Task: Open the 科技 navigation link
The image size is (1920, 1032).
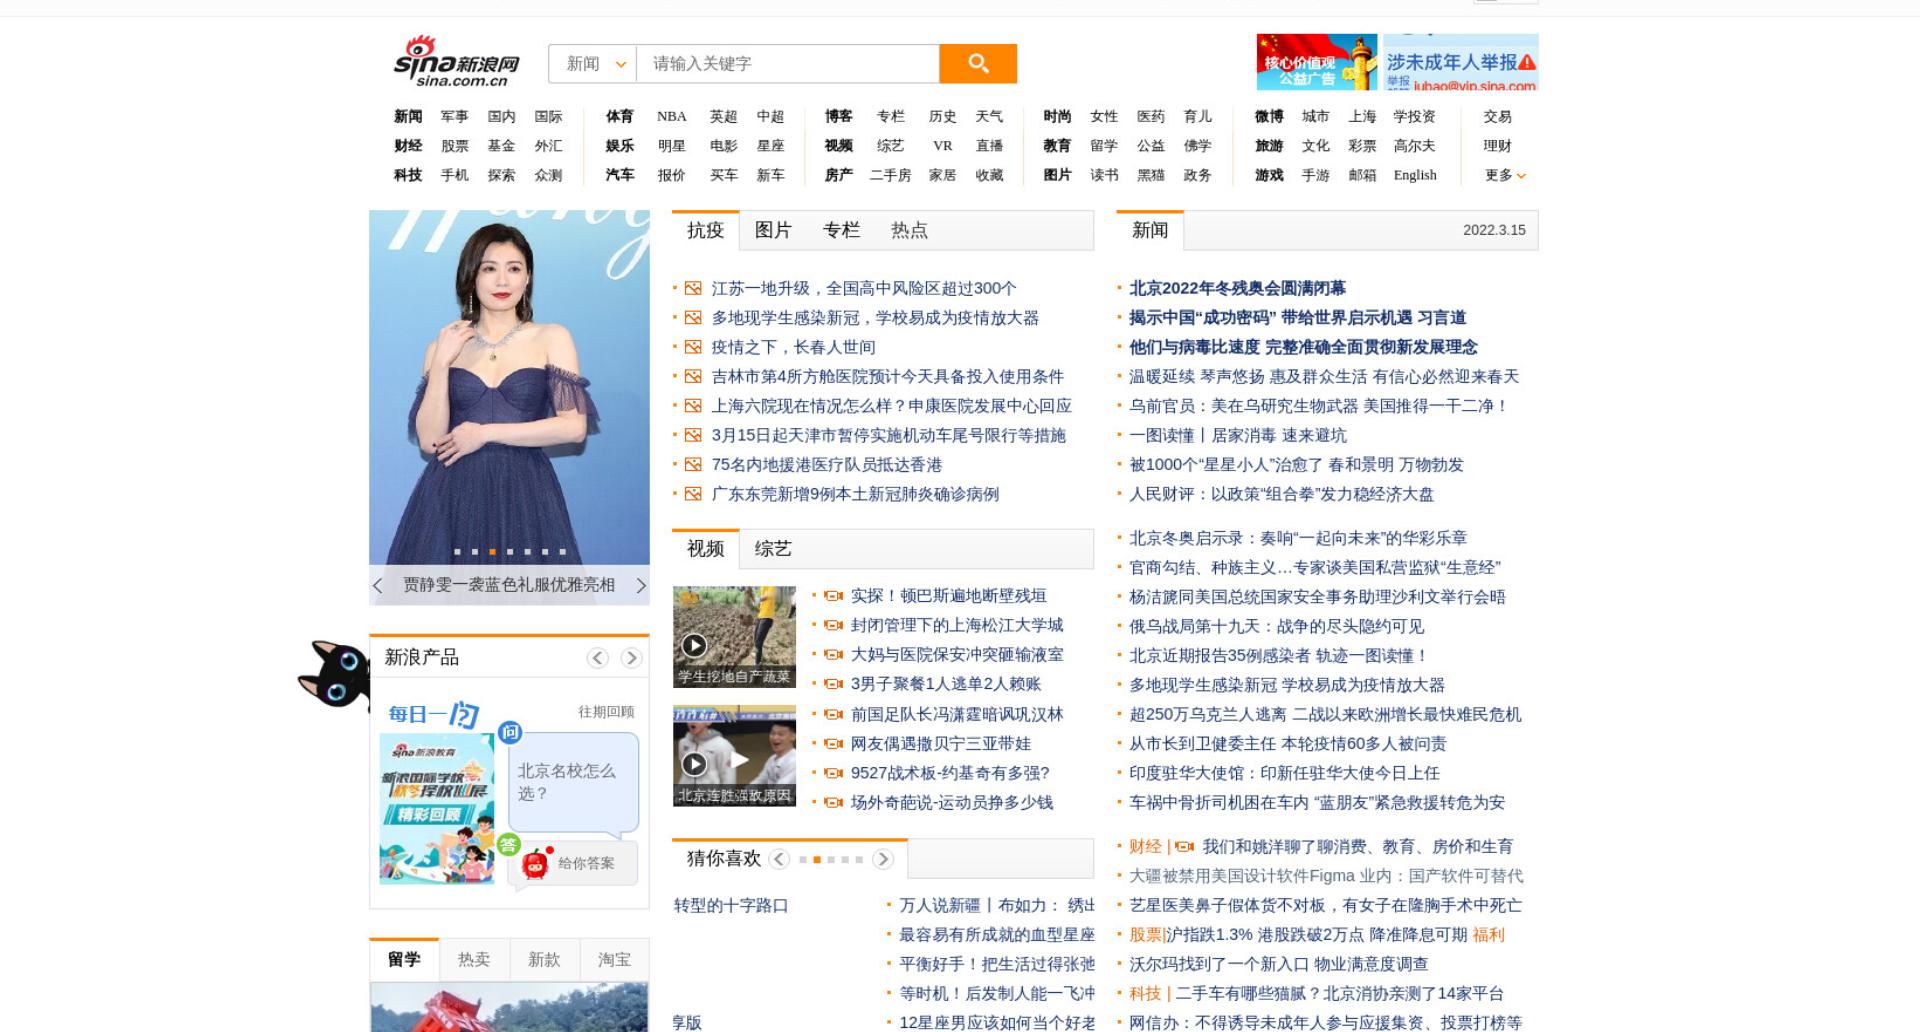Action: click(408, 175)
